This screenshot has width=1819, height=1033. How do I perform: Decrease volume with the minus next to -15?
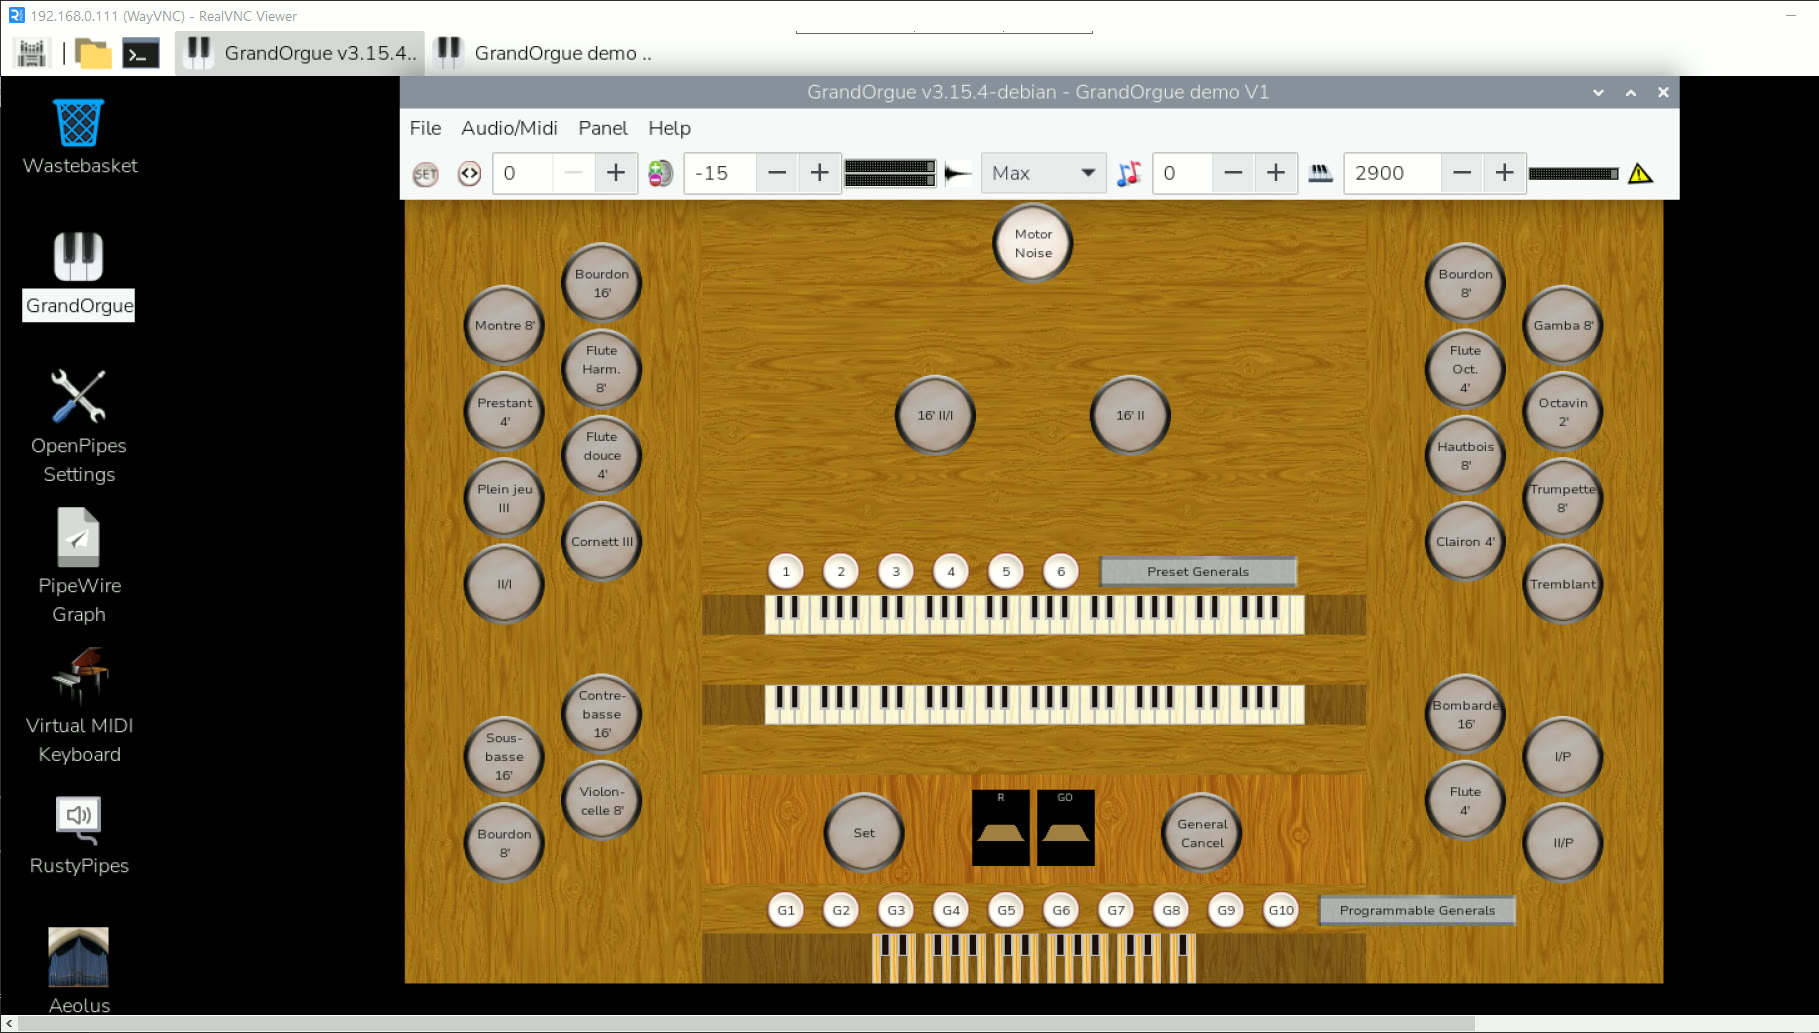777,173
